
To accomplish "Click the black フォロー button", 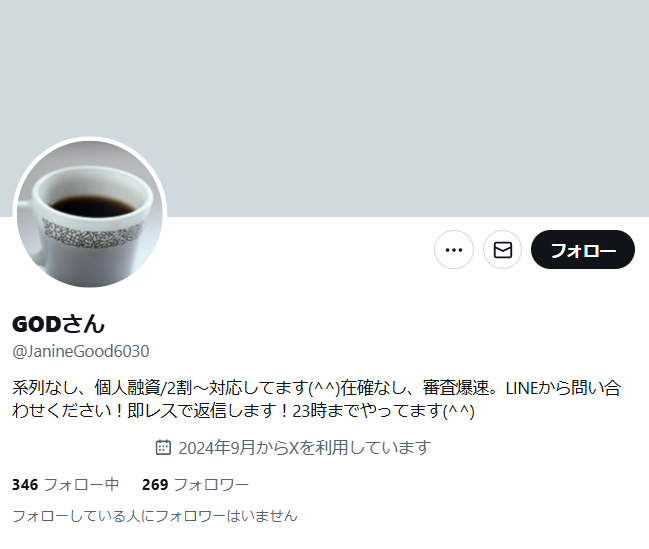I will pyautogui.click(x=583, y=250).
